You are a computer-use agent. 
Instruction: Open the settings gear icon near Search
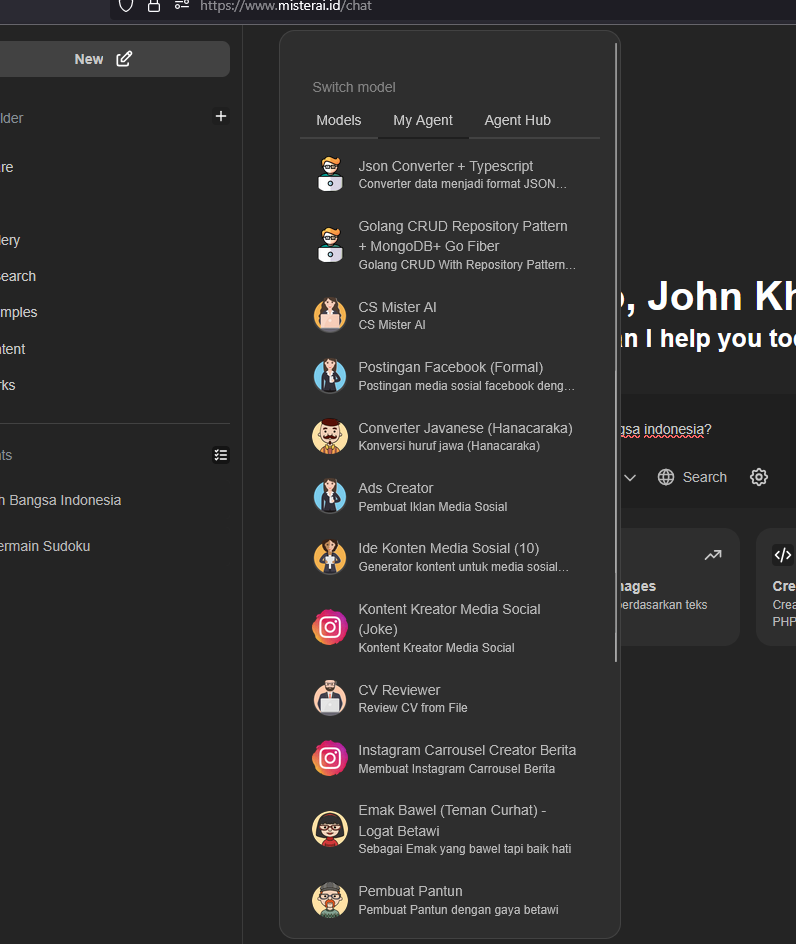(x=759, y=477)
